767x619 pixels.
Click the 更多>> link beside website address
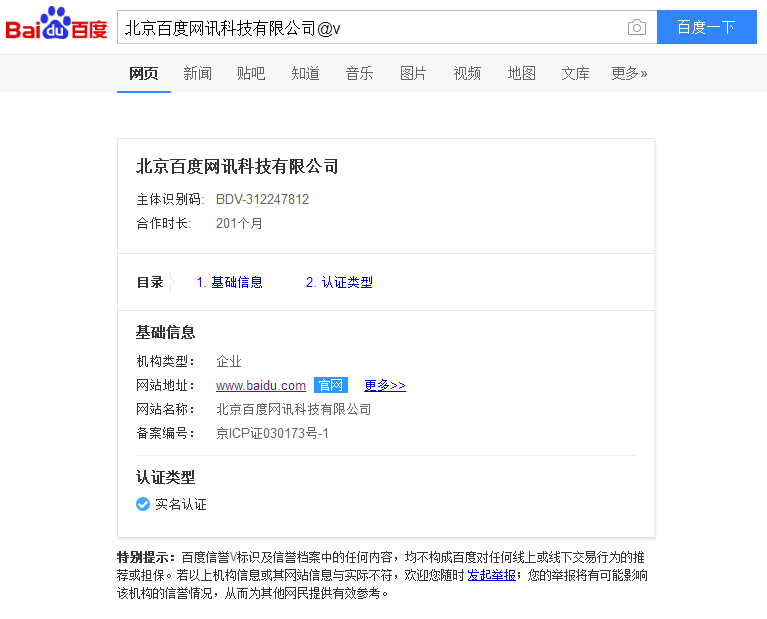point(385,386)
